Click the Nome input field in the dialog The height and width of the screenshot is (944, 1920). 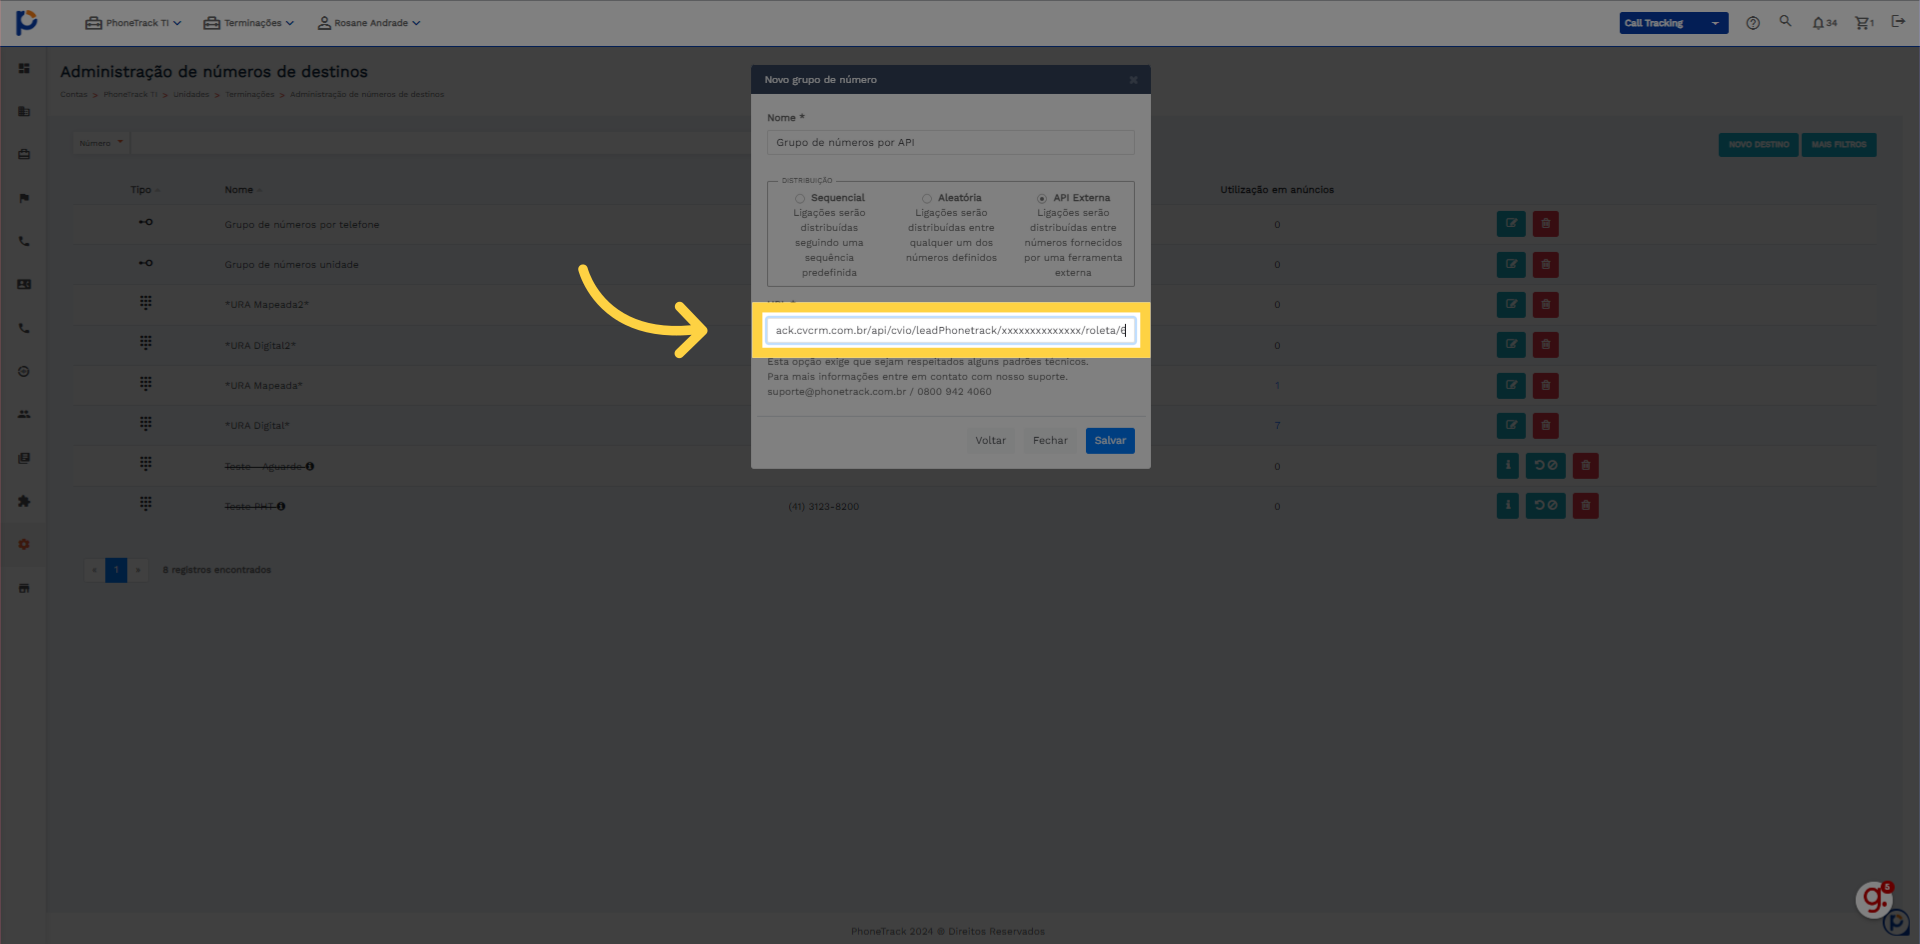pos(950,143)
